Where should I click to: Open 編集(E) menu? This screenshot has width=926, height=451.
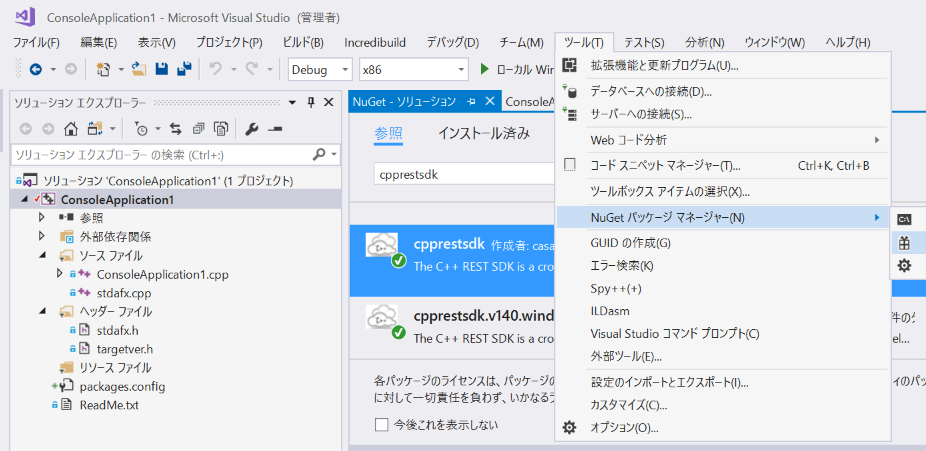99,43
